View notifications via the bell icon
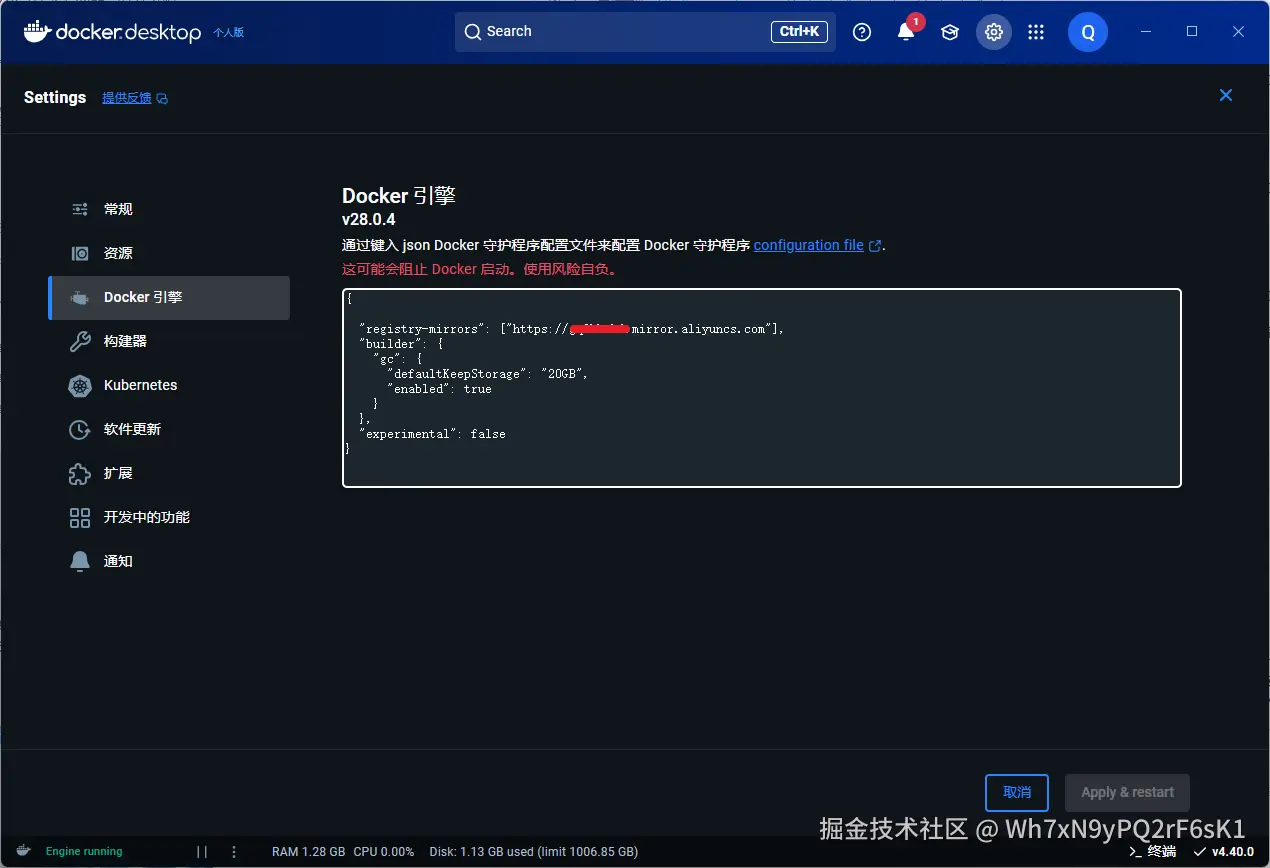The image size is (1270, 868). [905, 31]
